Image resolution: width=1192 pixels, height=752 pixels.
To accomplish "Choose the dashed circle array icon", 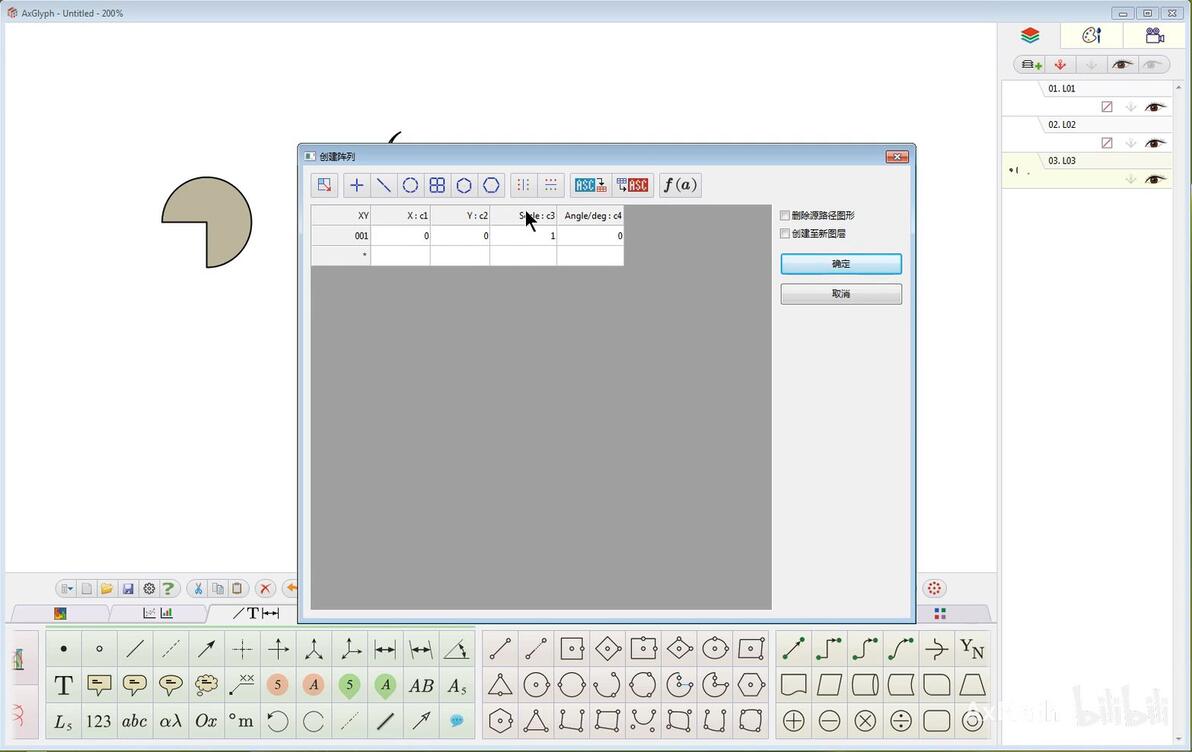I will coord(410,185).
